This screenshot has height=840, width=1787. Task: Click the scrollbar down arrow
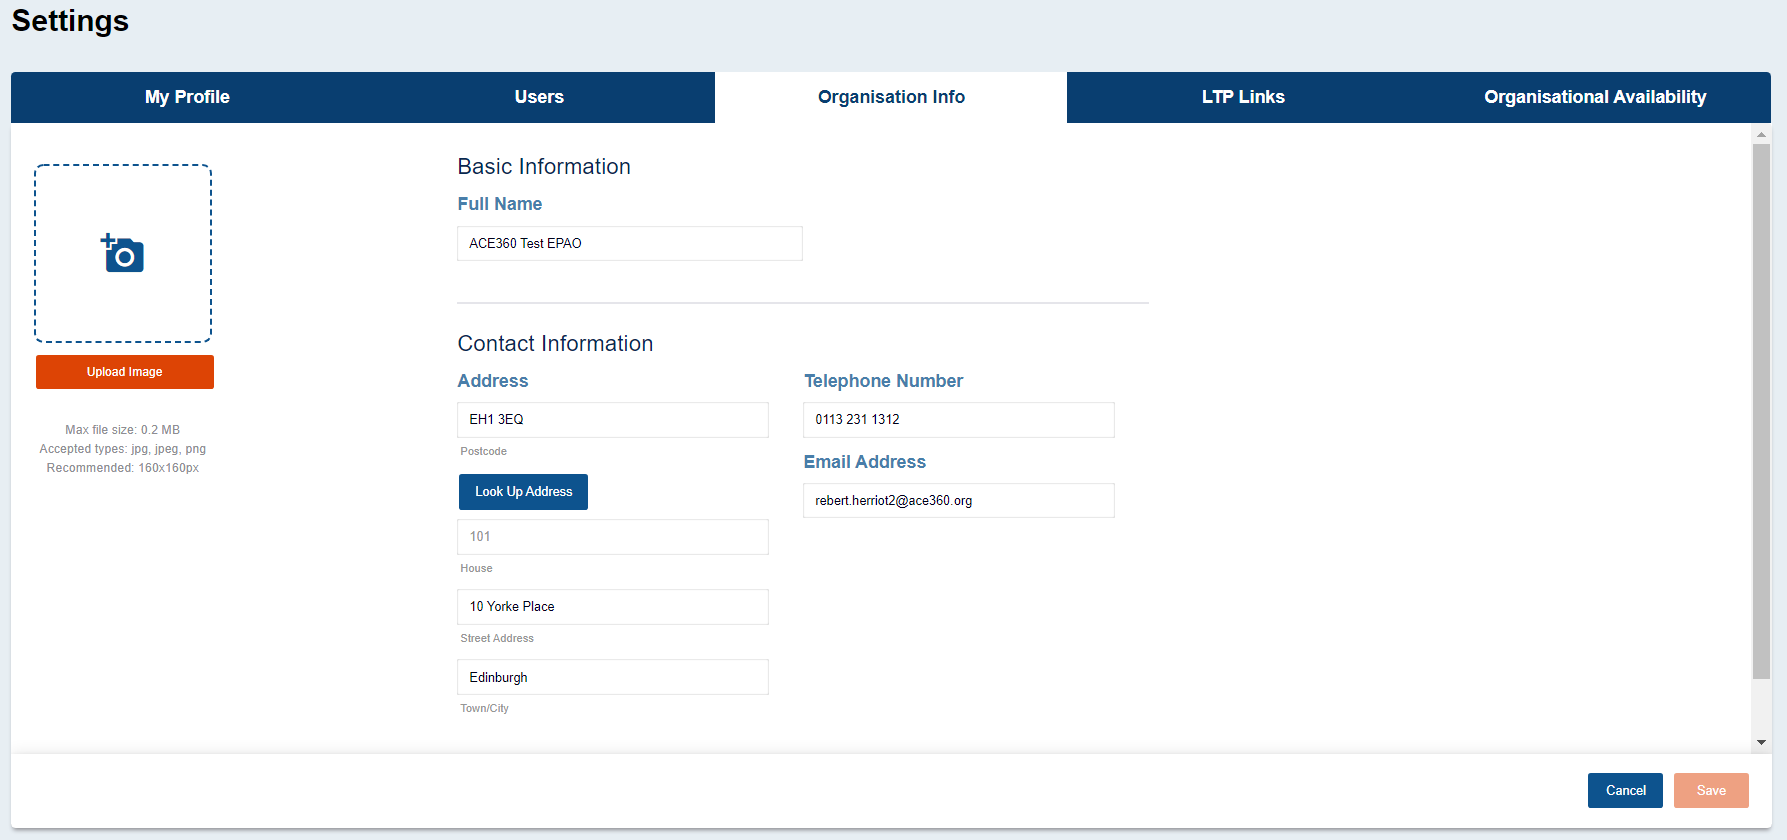pyautogui.click(x=1761, y=742)
